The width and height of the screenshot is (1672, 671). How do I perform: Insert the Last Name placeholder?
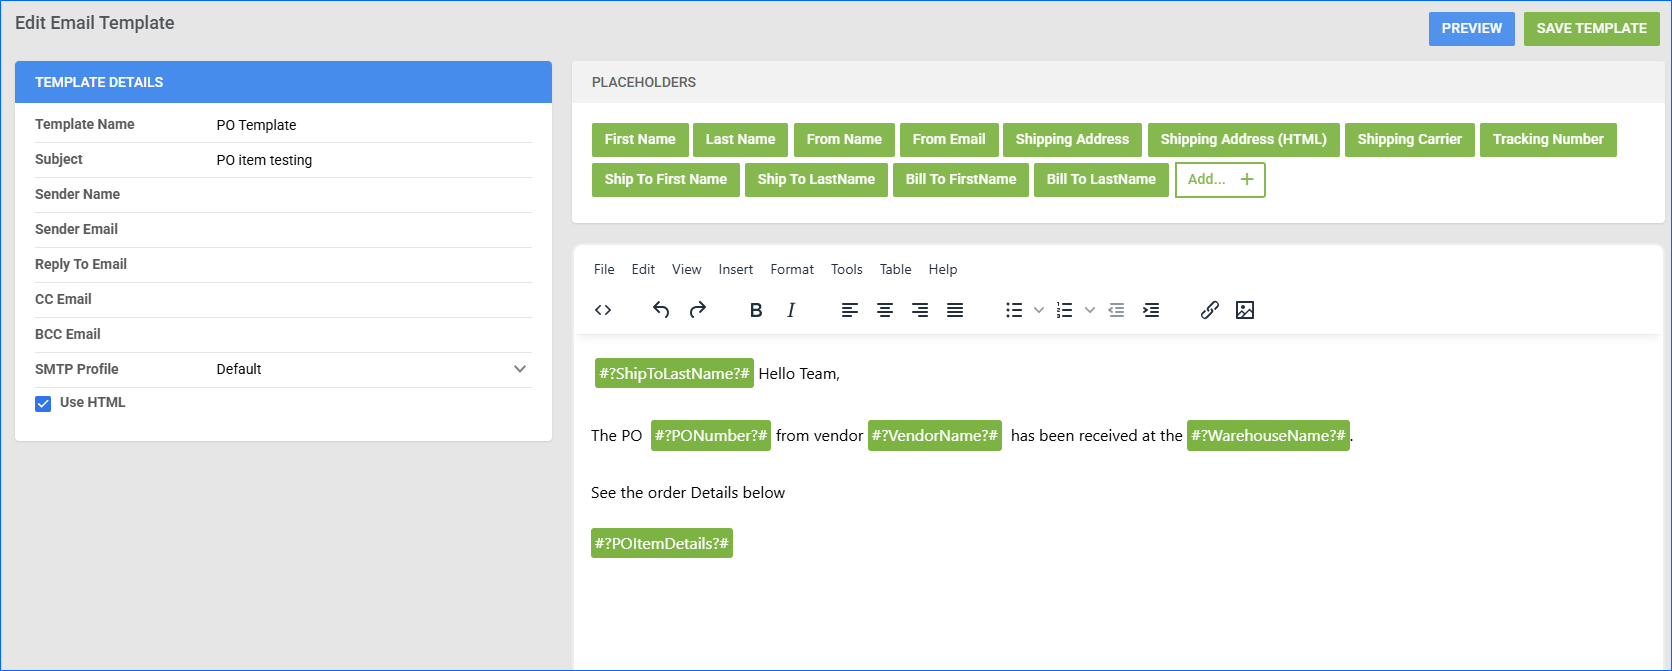(741, 140)
